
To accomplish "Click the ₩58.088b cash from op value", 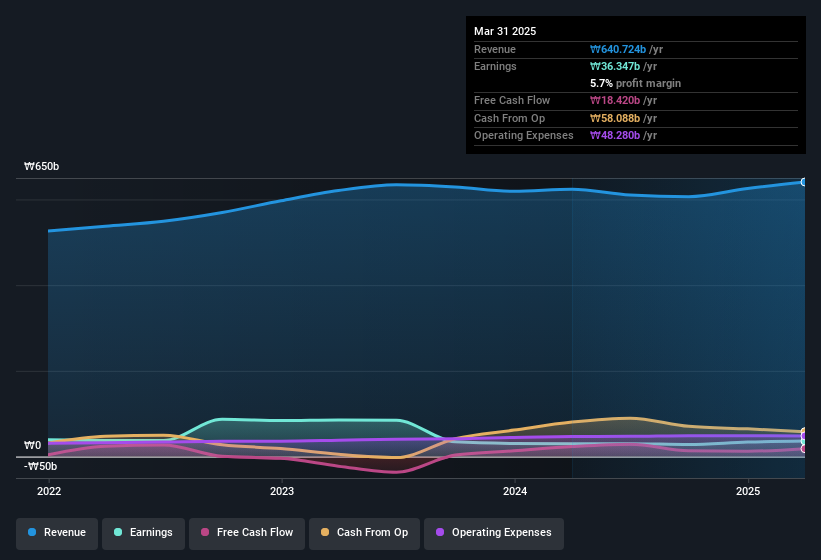I will [x=615, y=118].
